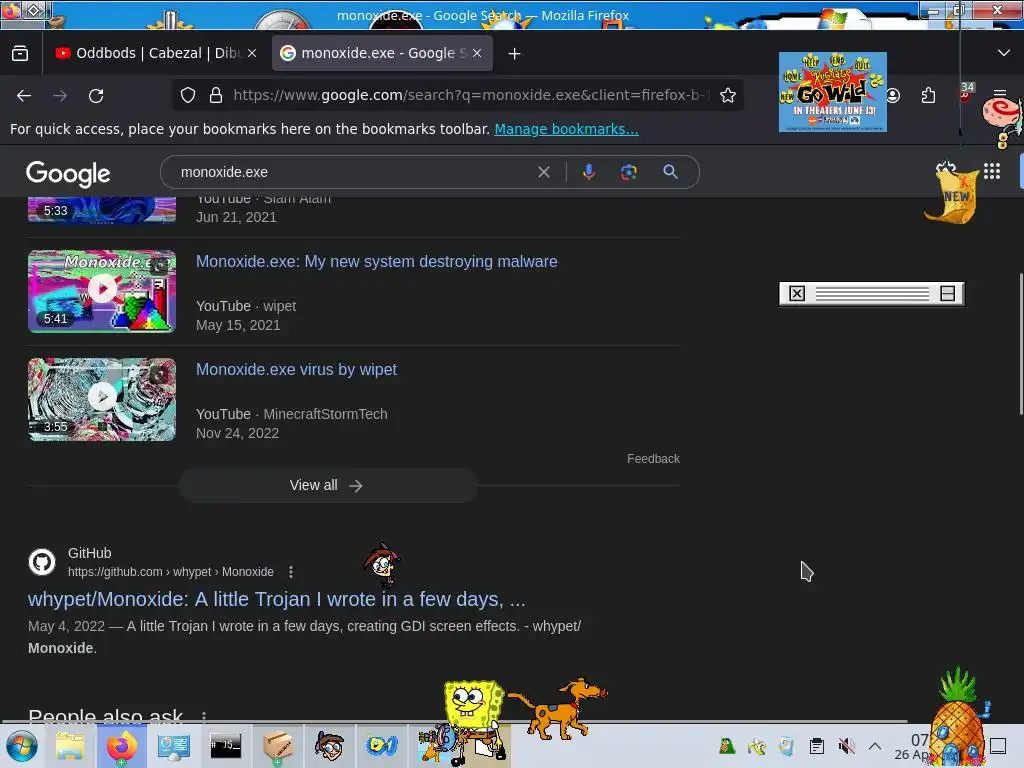Open tracking protection shield panel
The image size is (1024, 768).
point(188,95)
